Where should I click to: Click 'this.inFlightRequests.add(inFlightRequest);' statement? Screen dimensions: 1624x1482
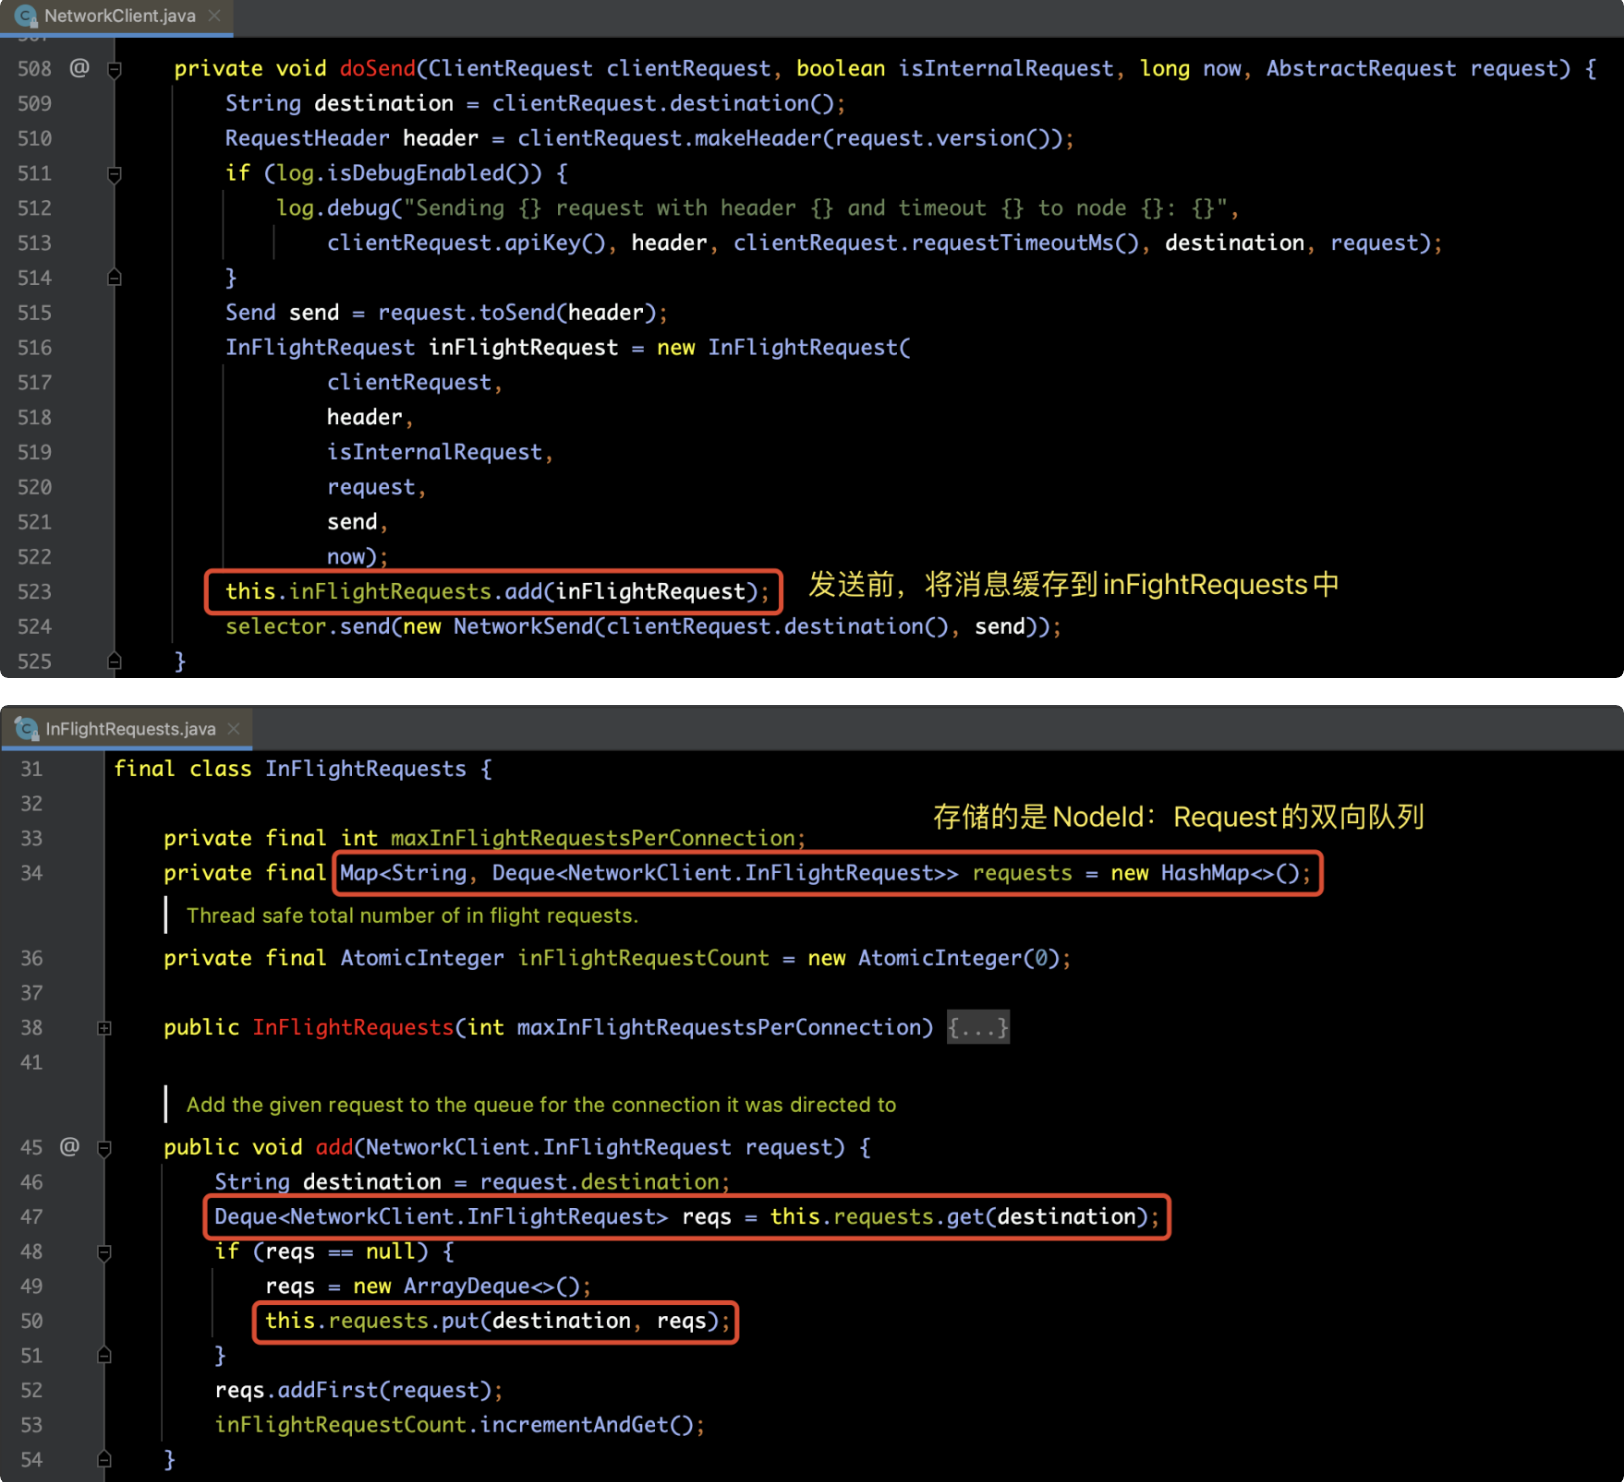(x=497, y=592)
